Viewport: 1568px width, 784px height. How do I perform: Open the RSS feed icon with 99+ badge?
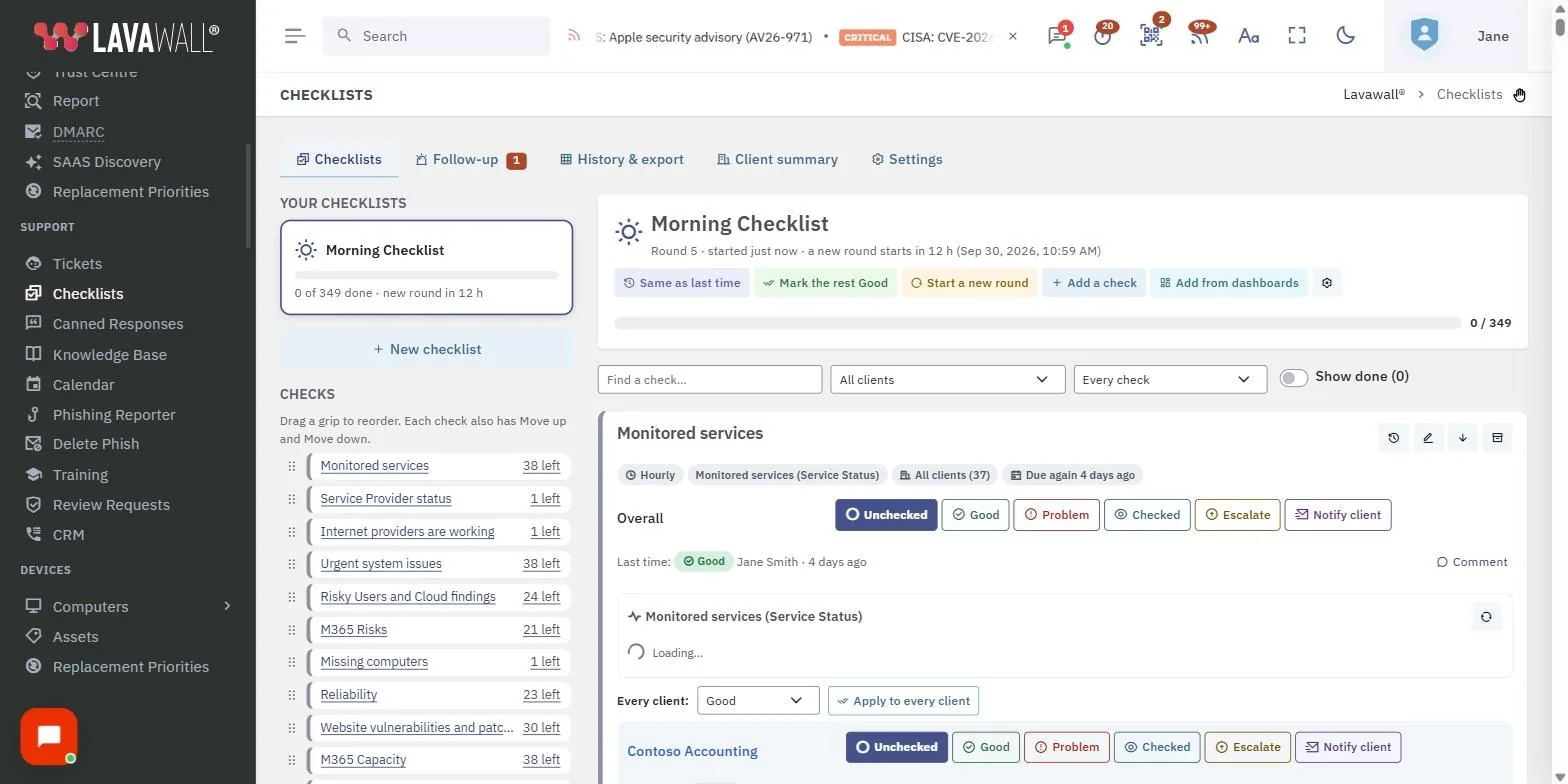pyautogui.click(x=1200, y=36)
